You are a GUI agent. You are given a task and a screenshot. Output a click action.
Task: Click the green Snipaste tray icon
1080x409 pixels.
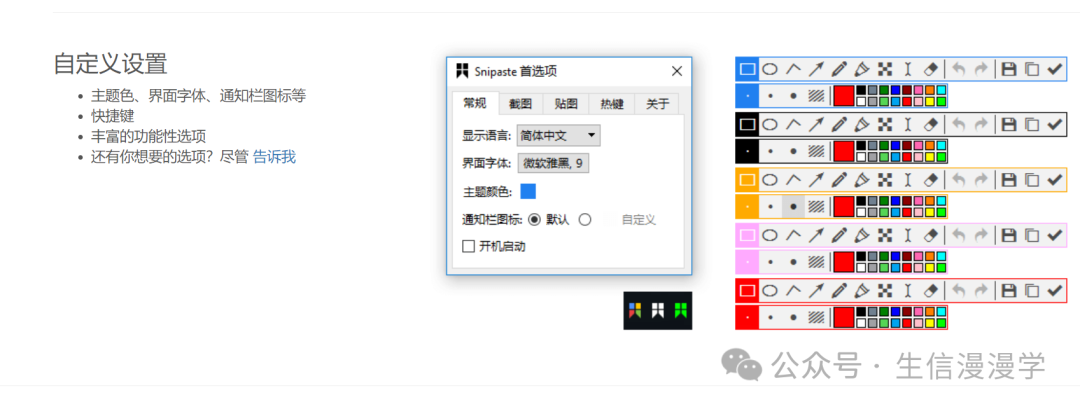[681, 311]
